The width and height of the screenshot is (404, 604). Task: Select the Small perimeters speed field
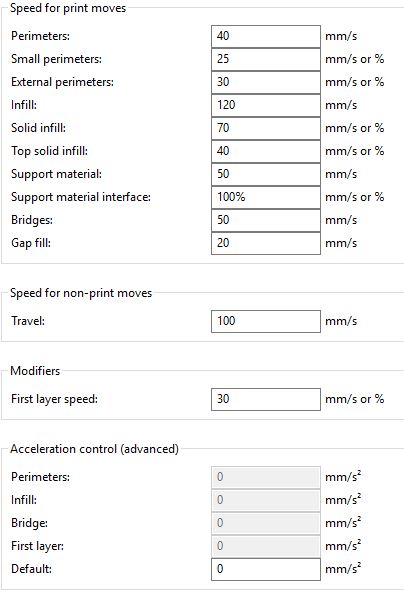tap(266, 59)
